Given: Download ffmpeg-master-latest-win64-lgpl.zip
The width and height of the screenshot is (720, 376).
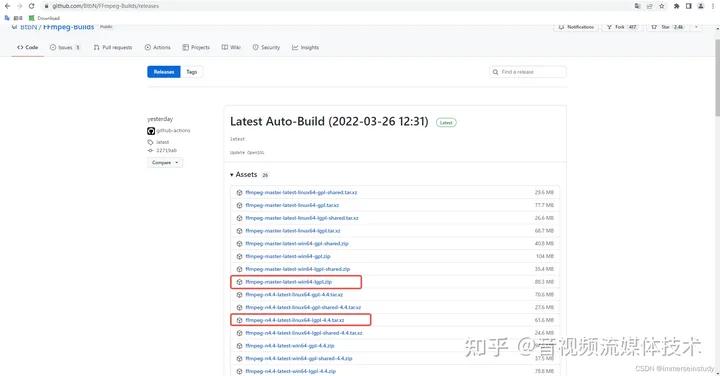Looking at the screenshot, I should click(x=289, y=282).
